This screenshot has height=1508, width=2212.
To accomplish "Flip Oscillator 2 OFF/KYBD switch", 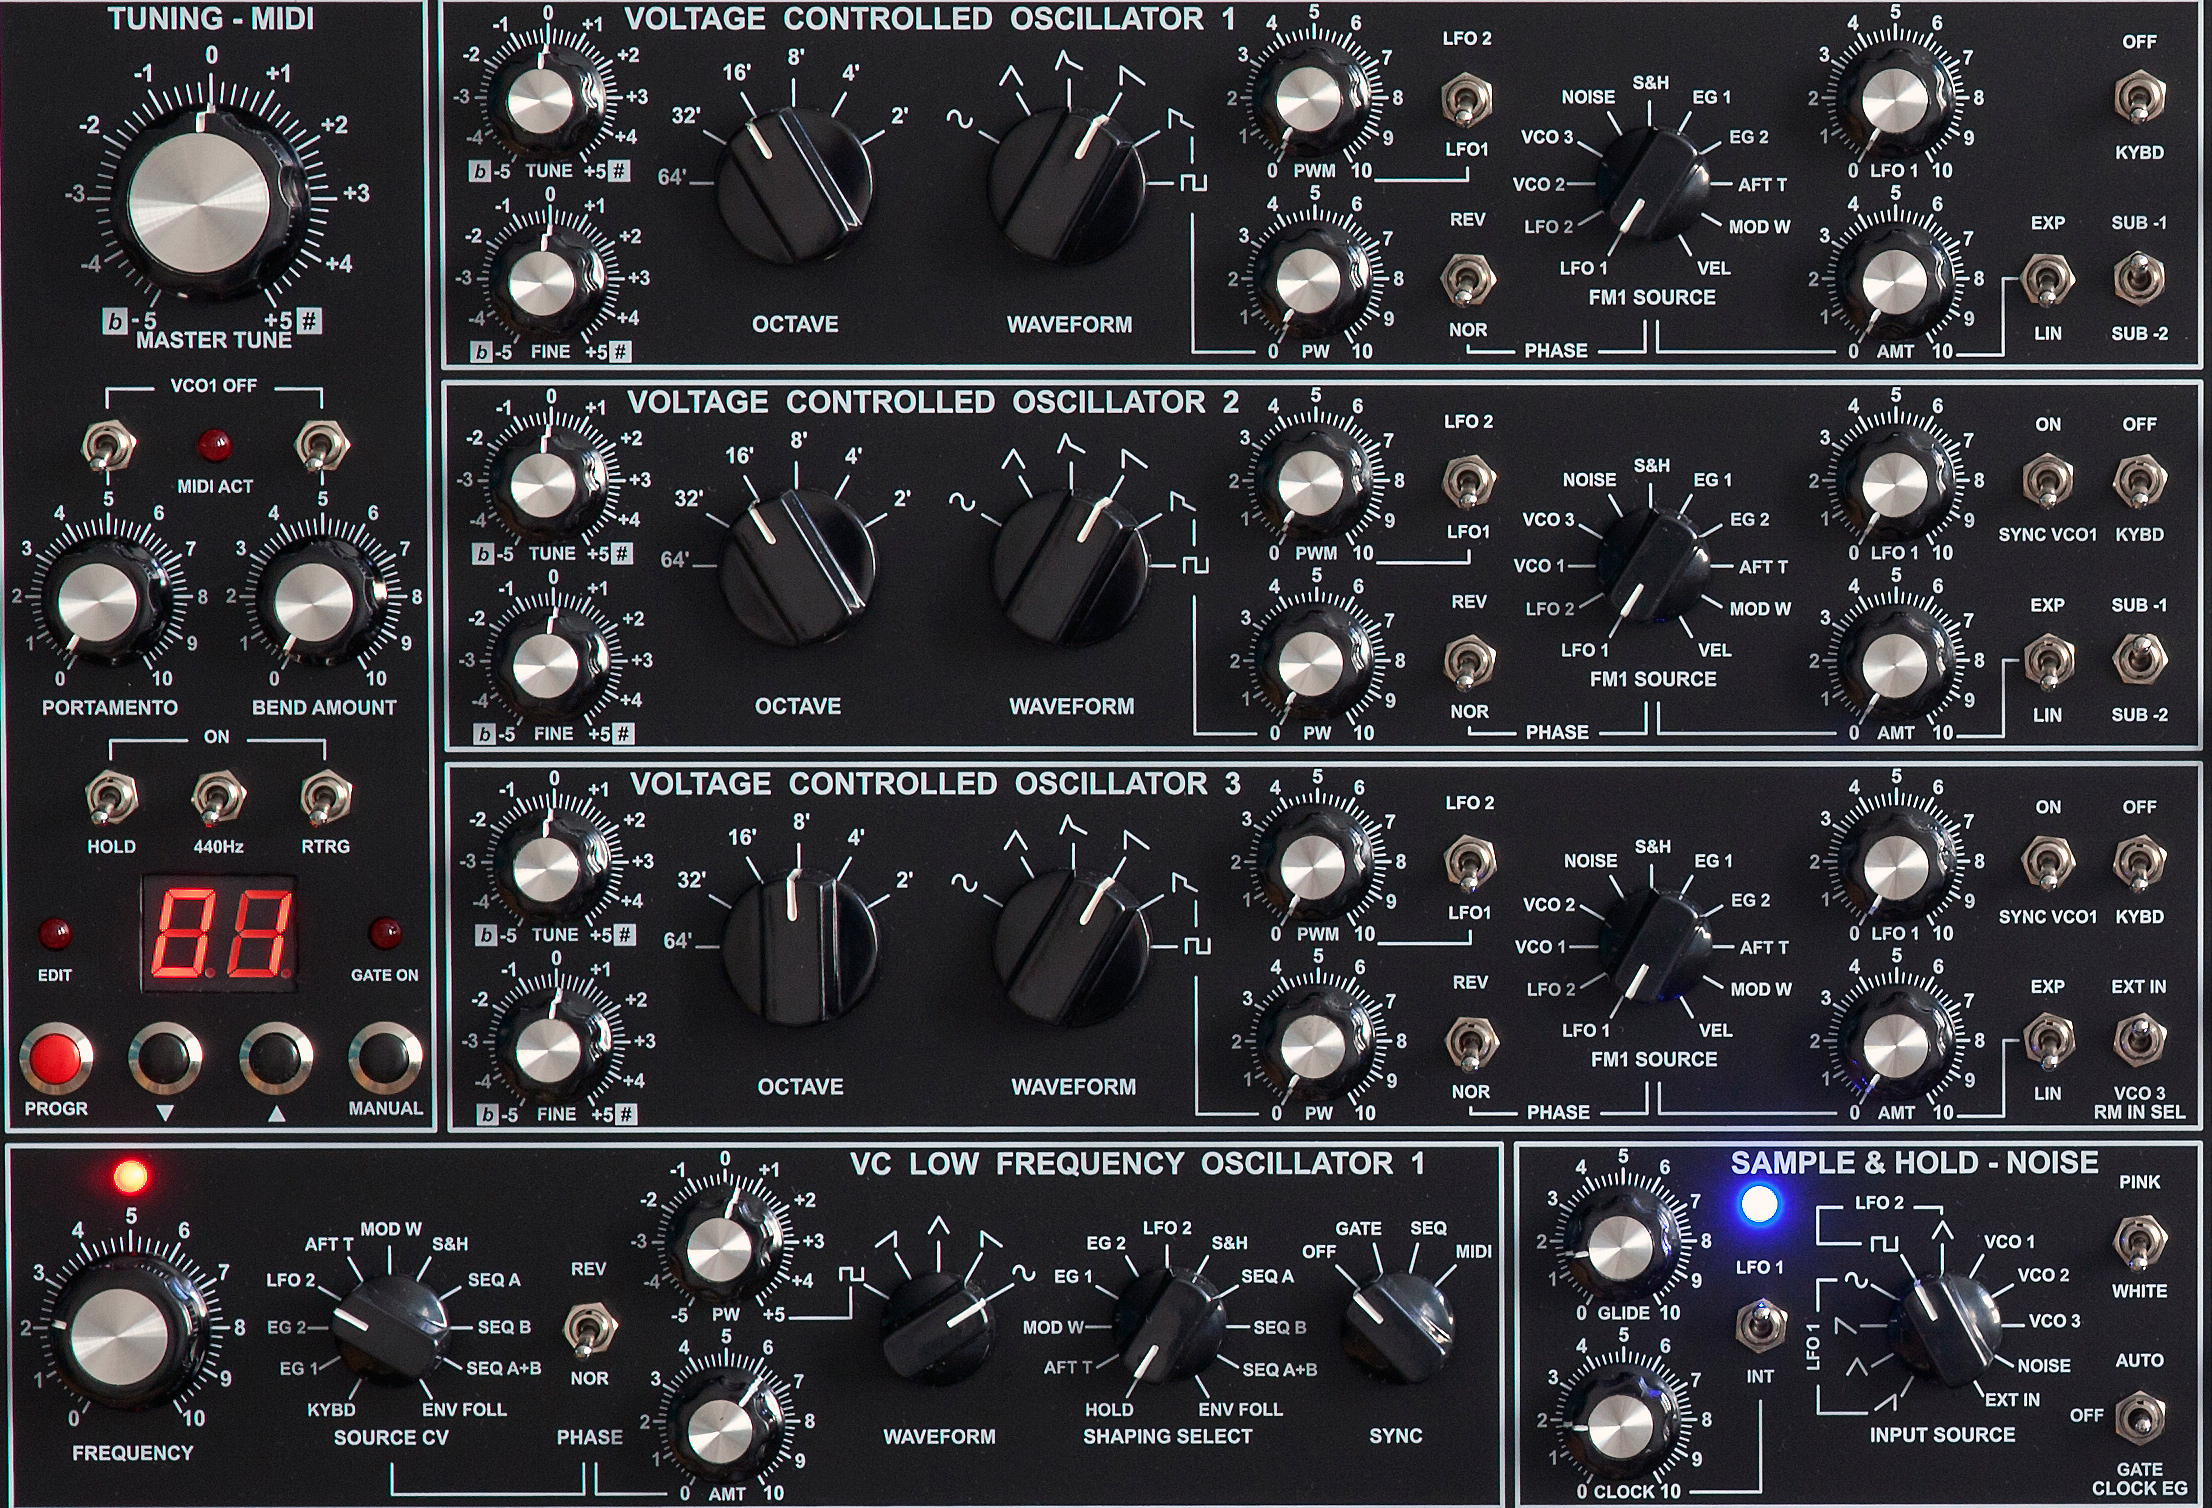I will coord(2139,480).
